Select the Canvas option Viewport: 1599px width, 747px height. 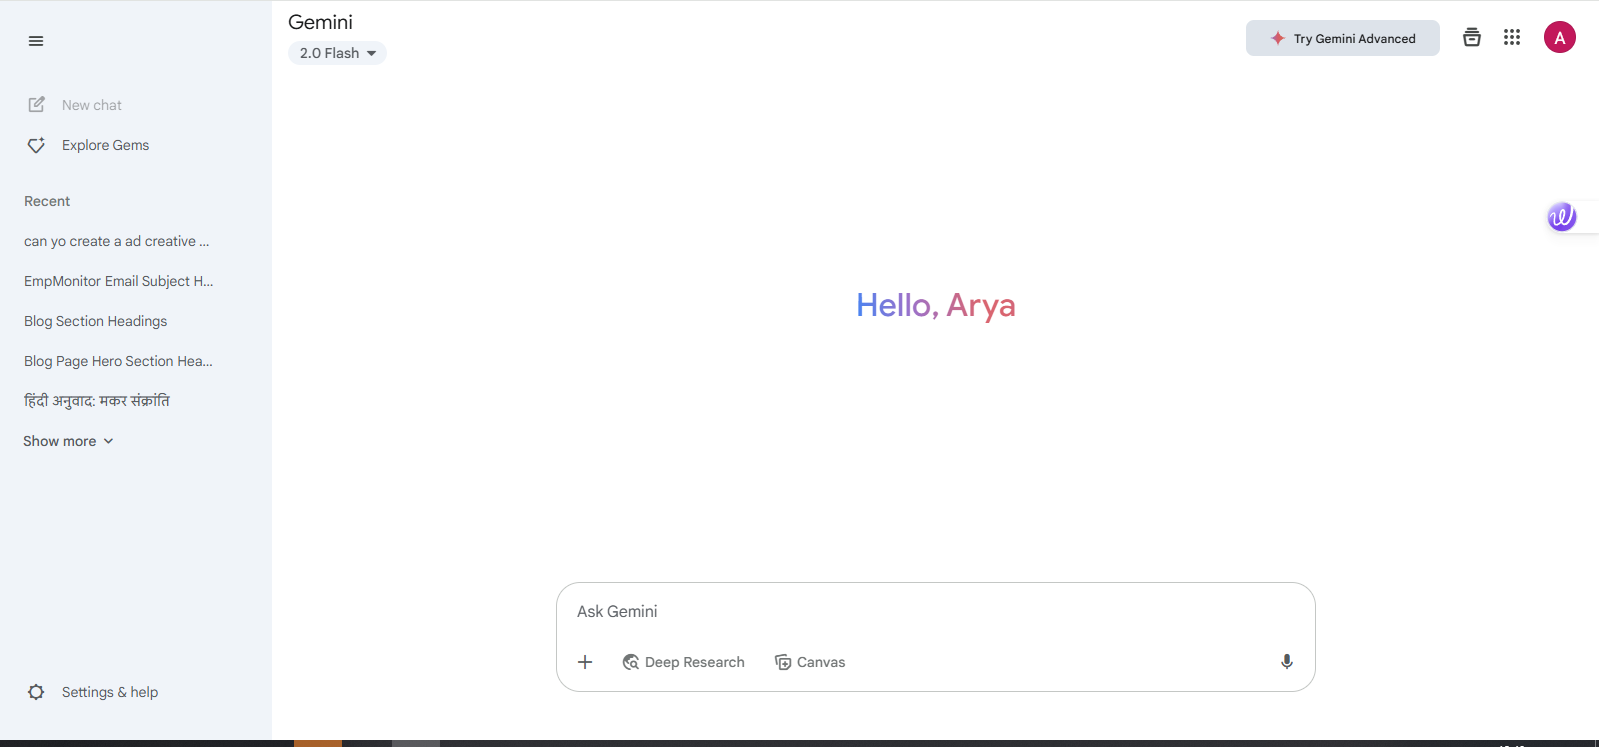(810, 662)
